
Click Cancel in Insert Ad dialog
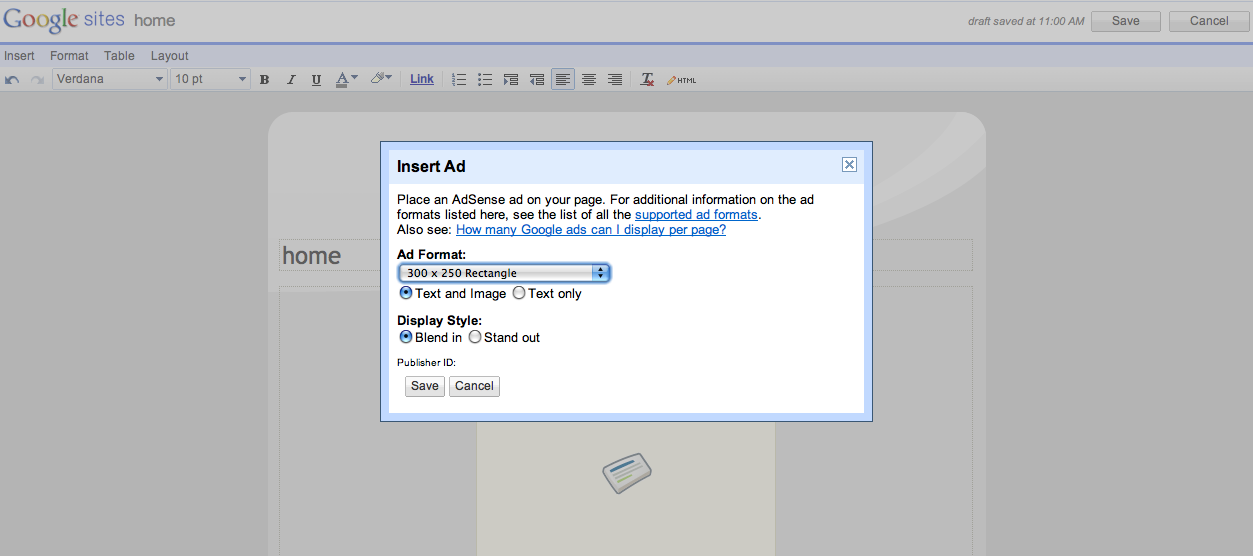point(474,386)
